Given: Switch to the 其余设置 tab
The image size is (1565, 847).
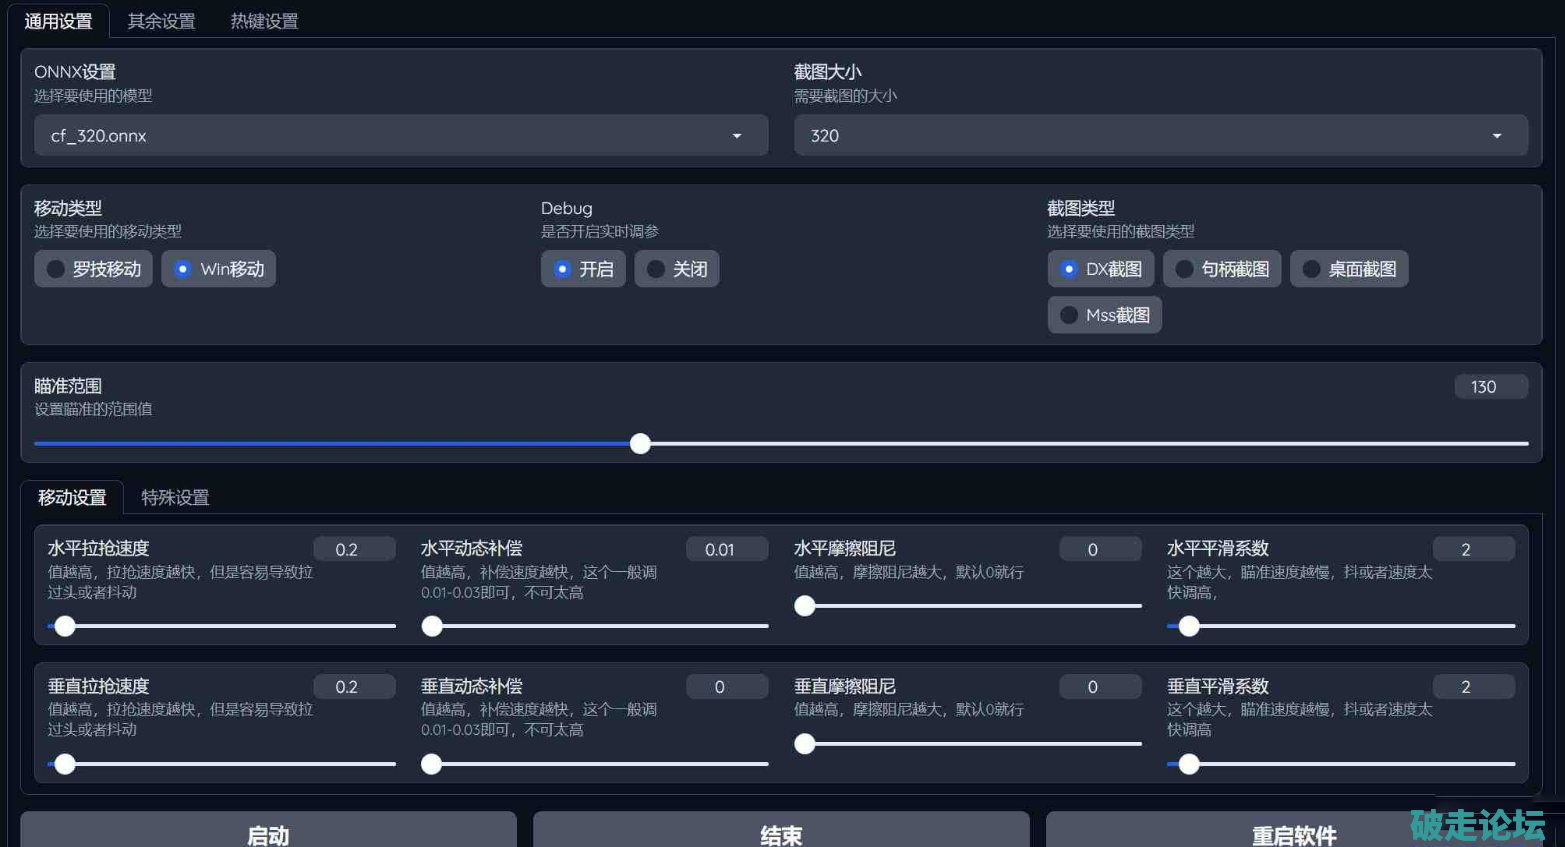Looking at the screenshot, I should click(161, 21).
